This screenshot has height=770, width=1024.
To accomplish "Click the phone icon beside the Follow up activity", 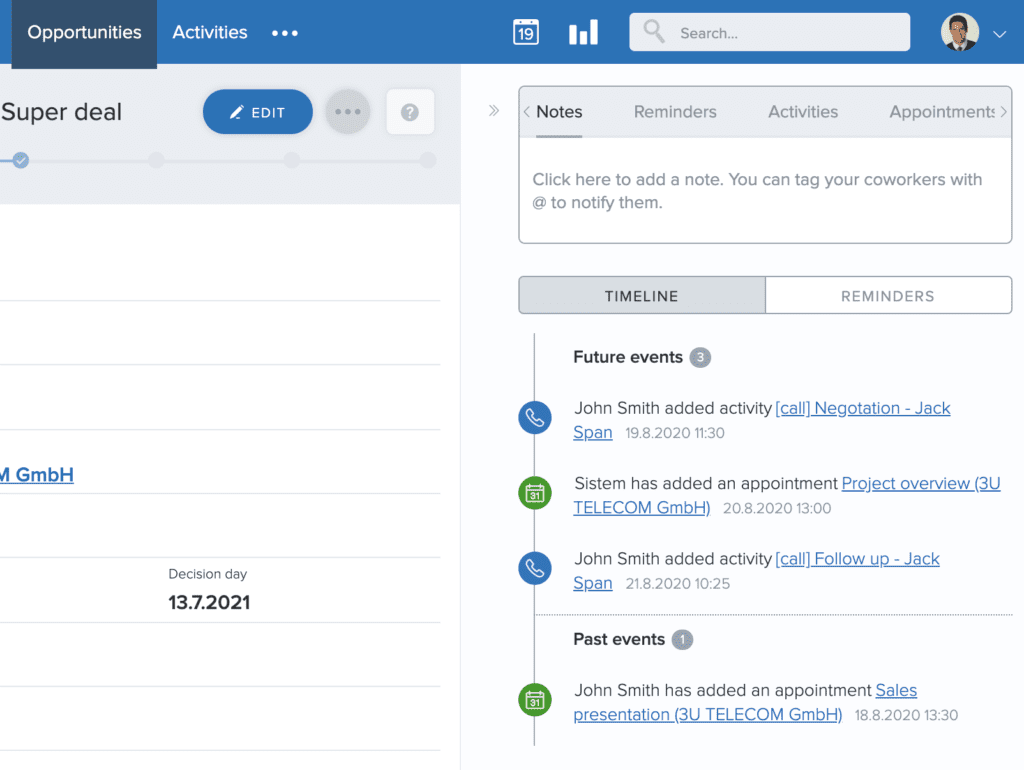I will coord(534,568).
